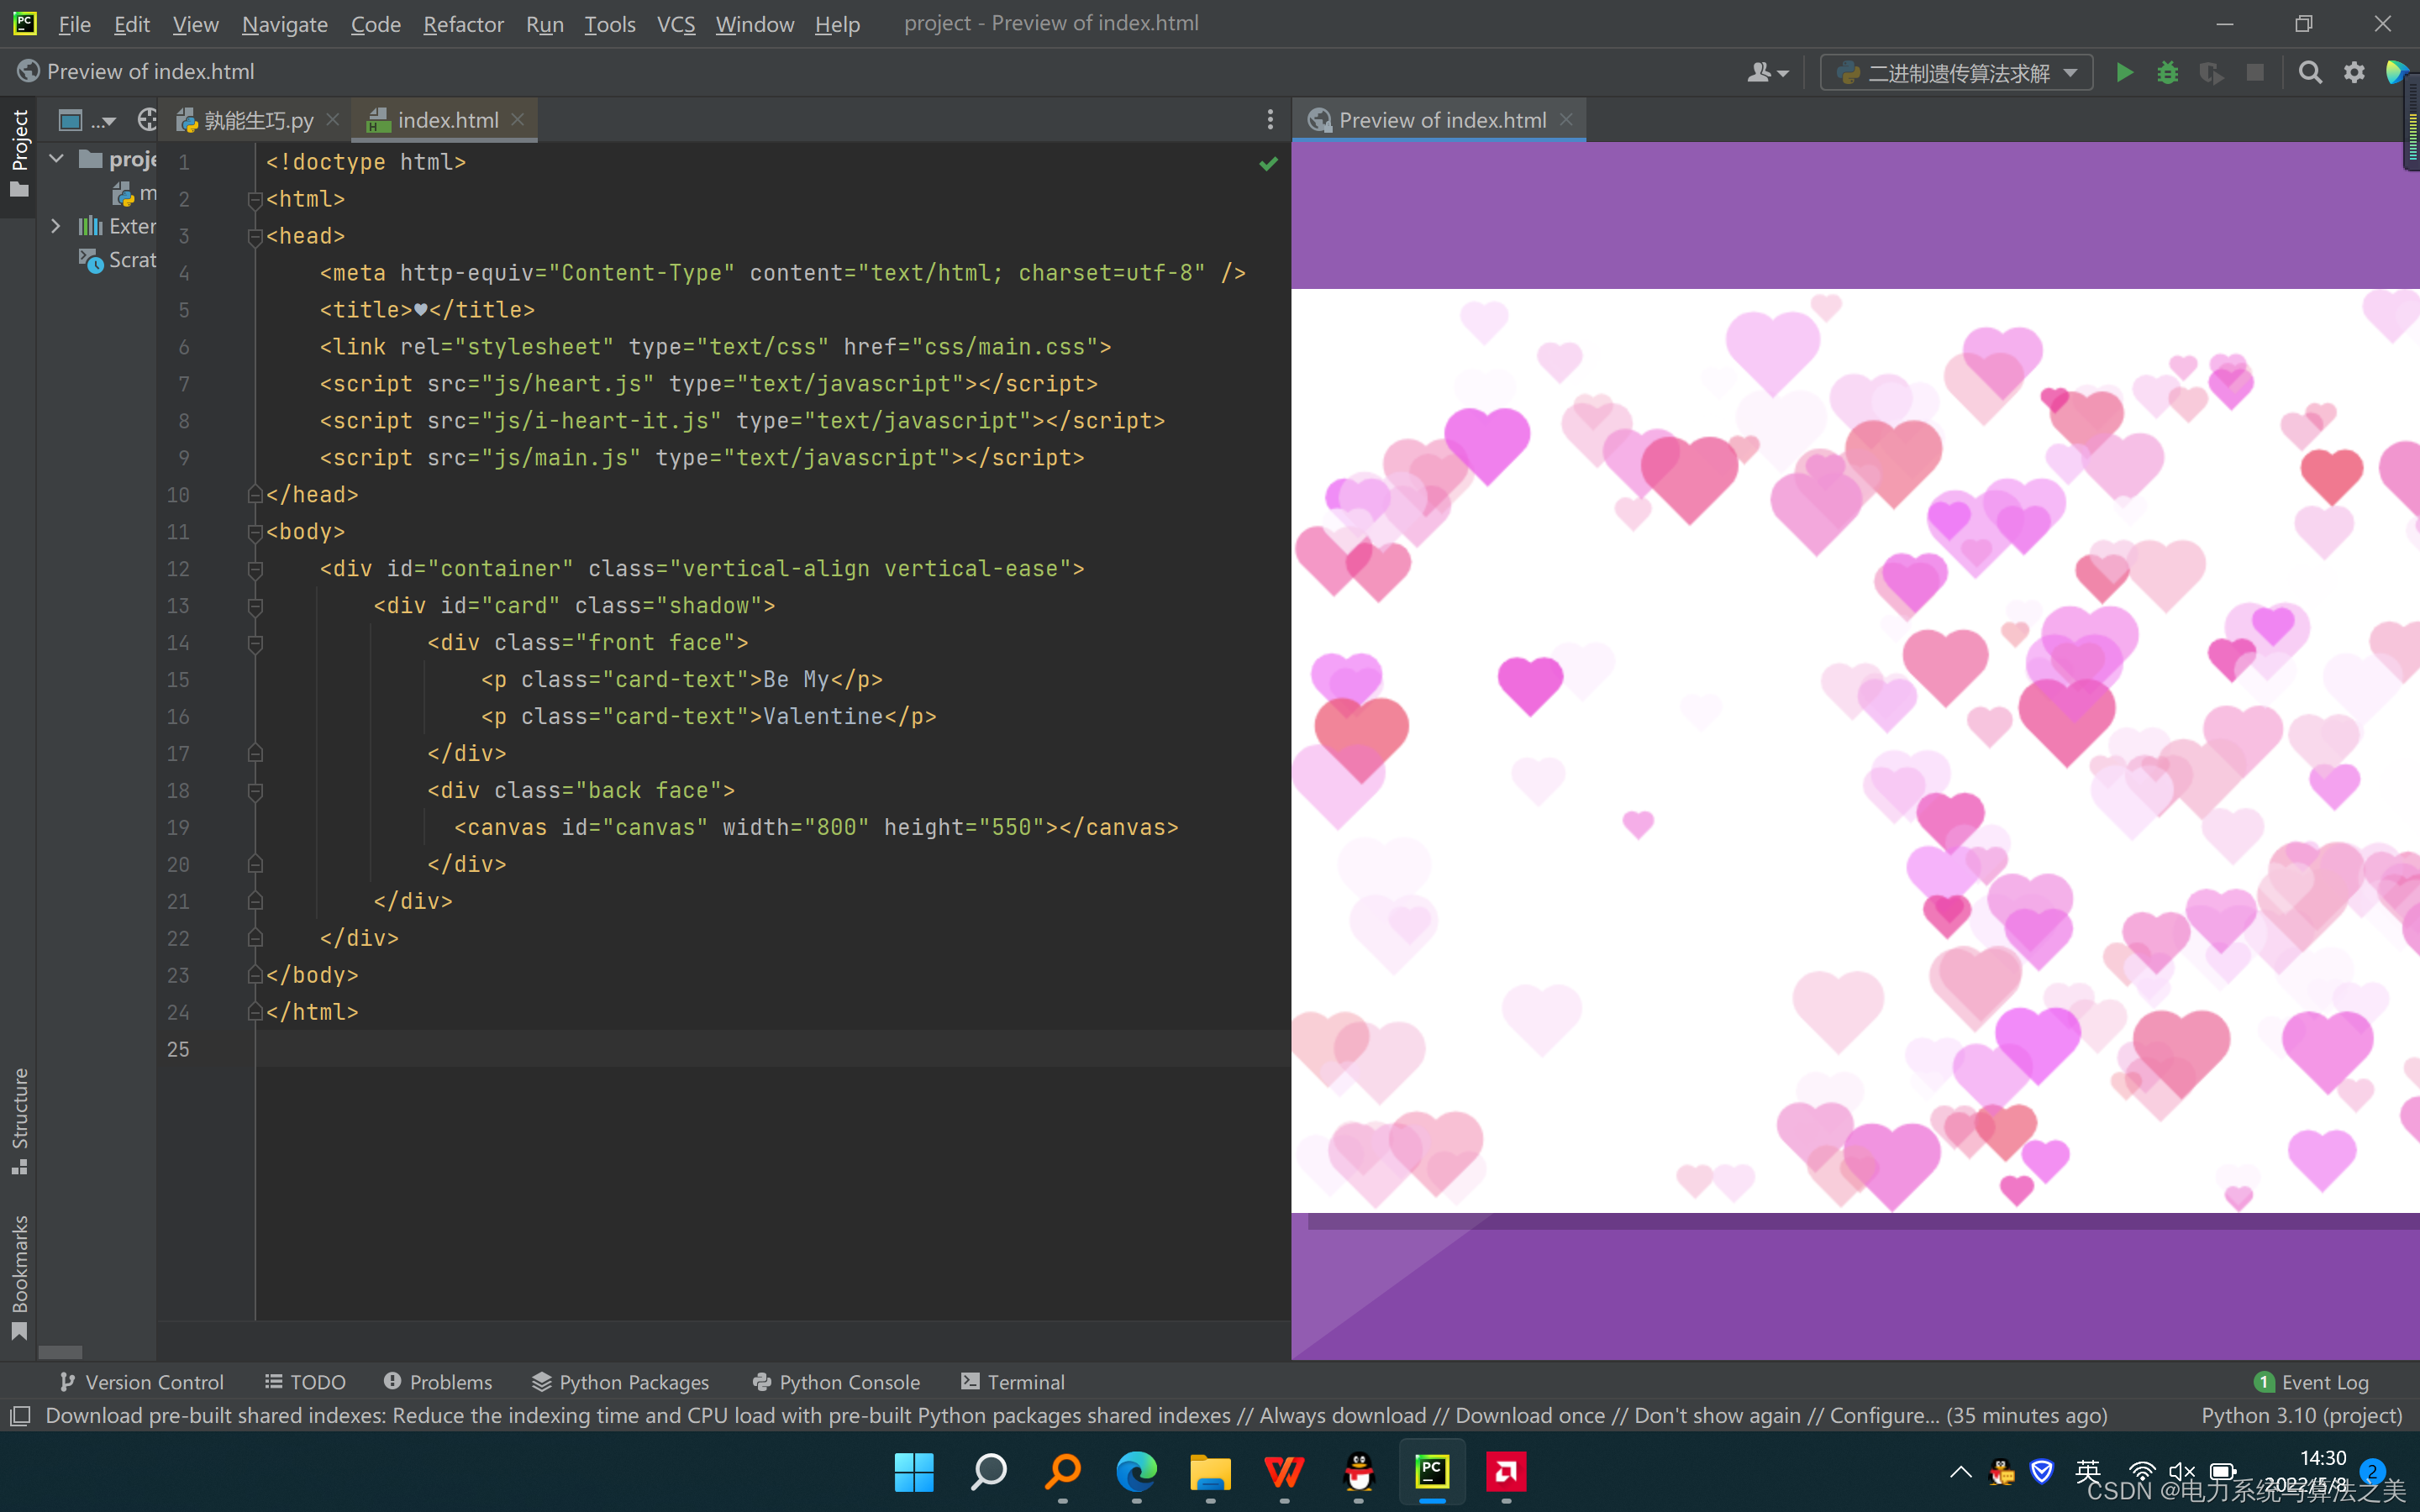Open the File menu
2420x1512 pixels.
point(74,24)
